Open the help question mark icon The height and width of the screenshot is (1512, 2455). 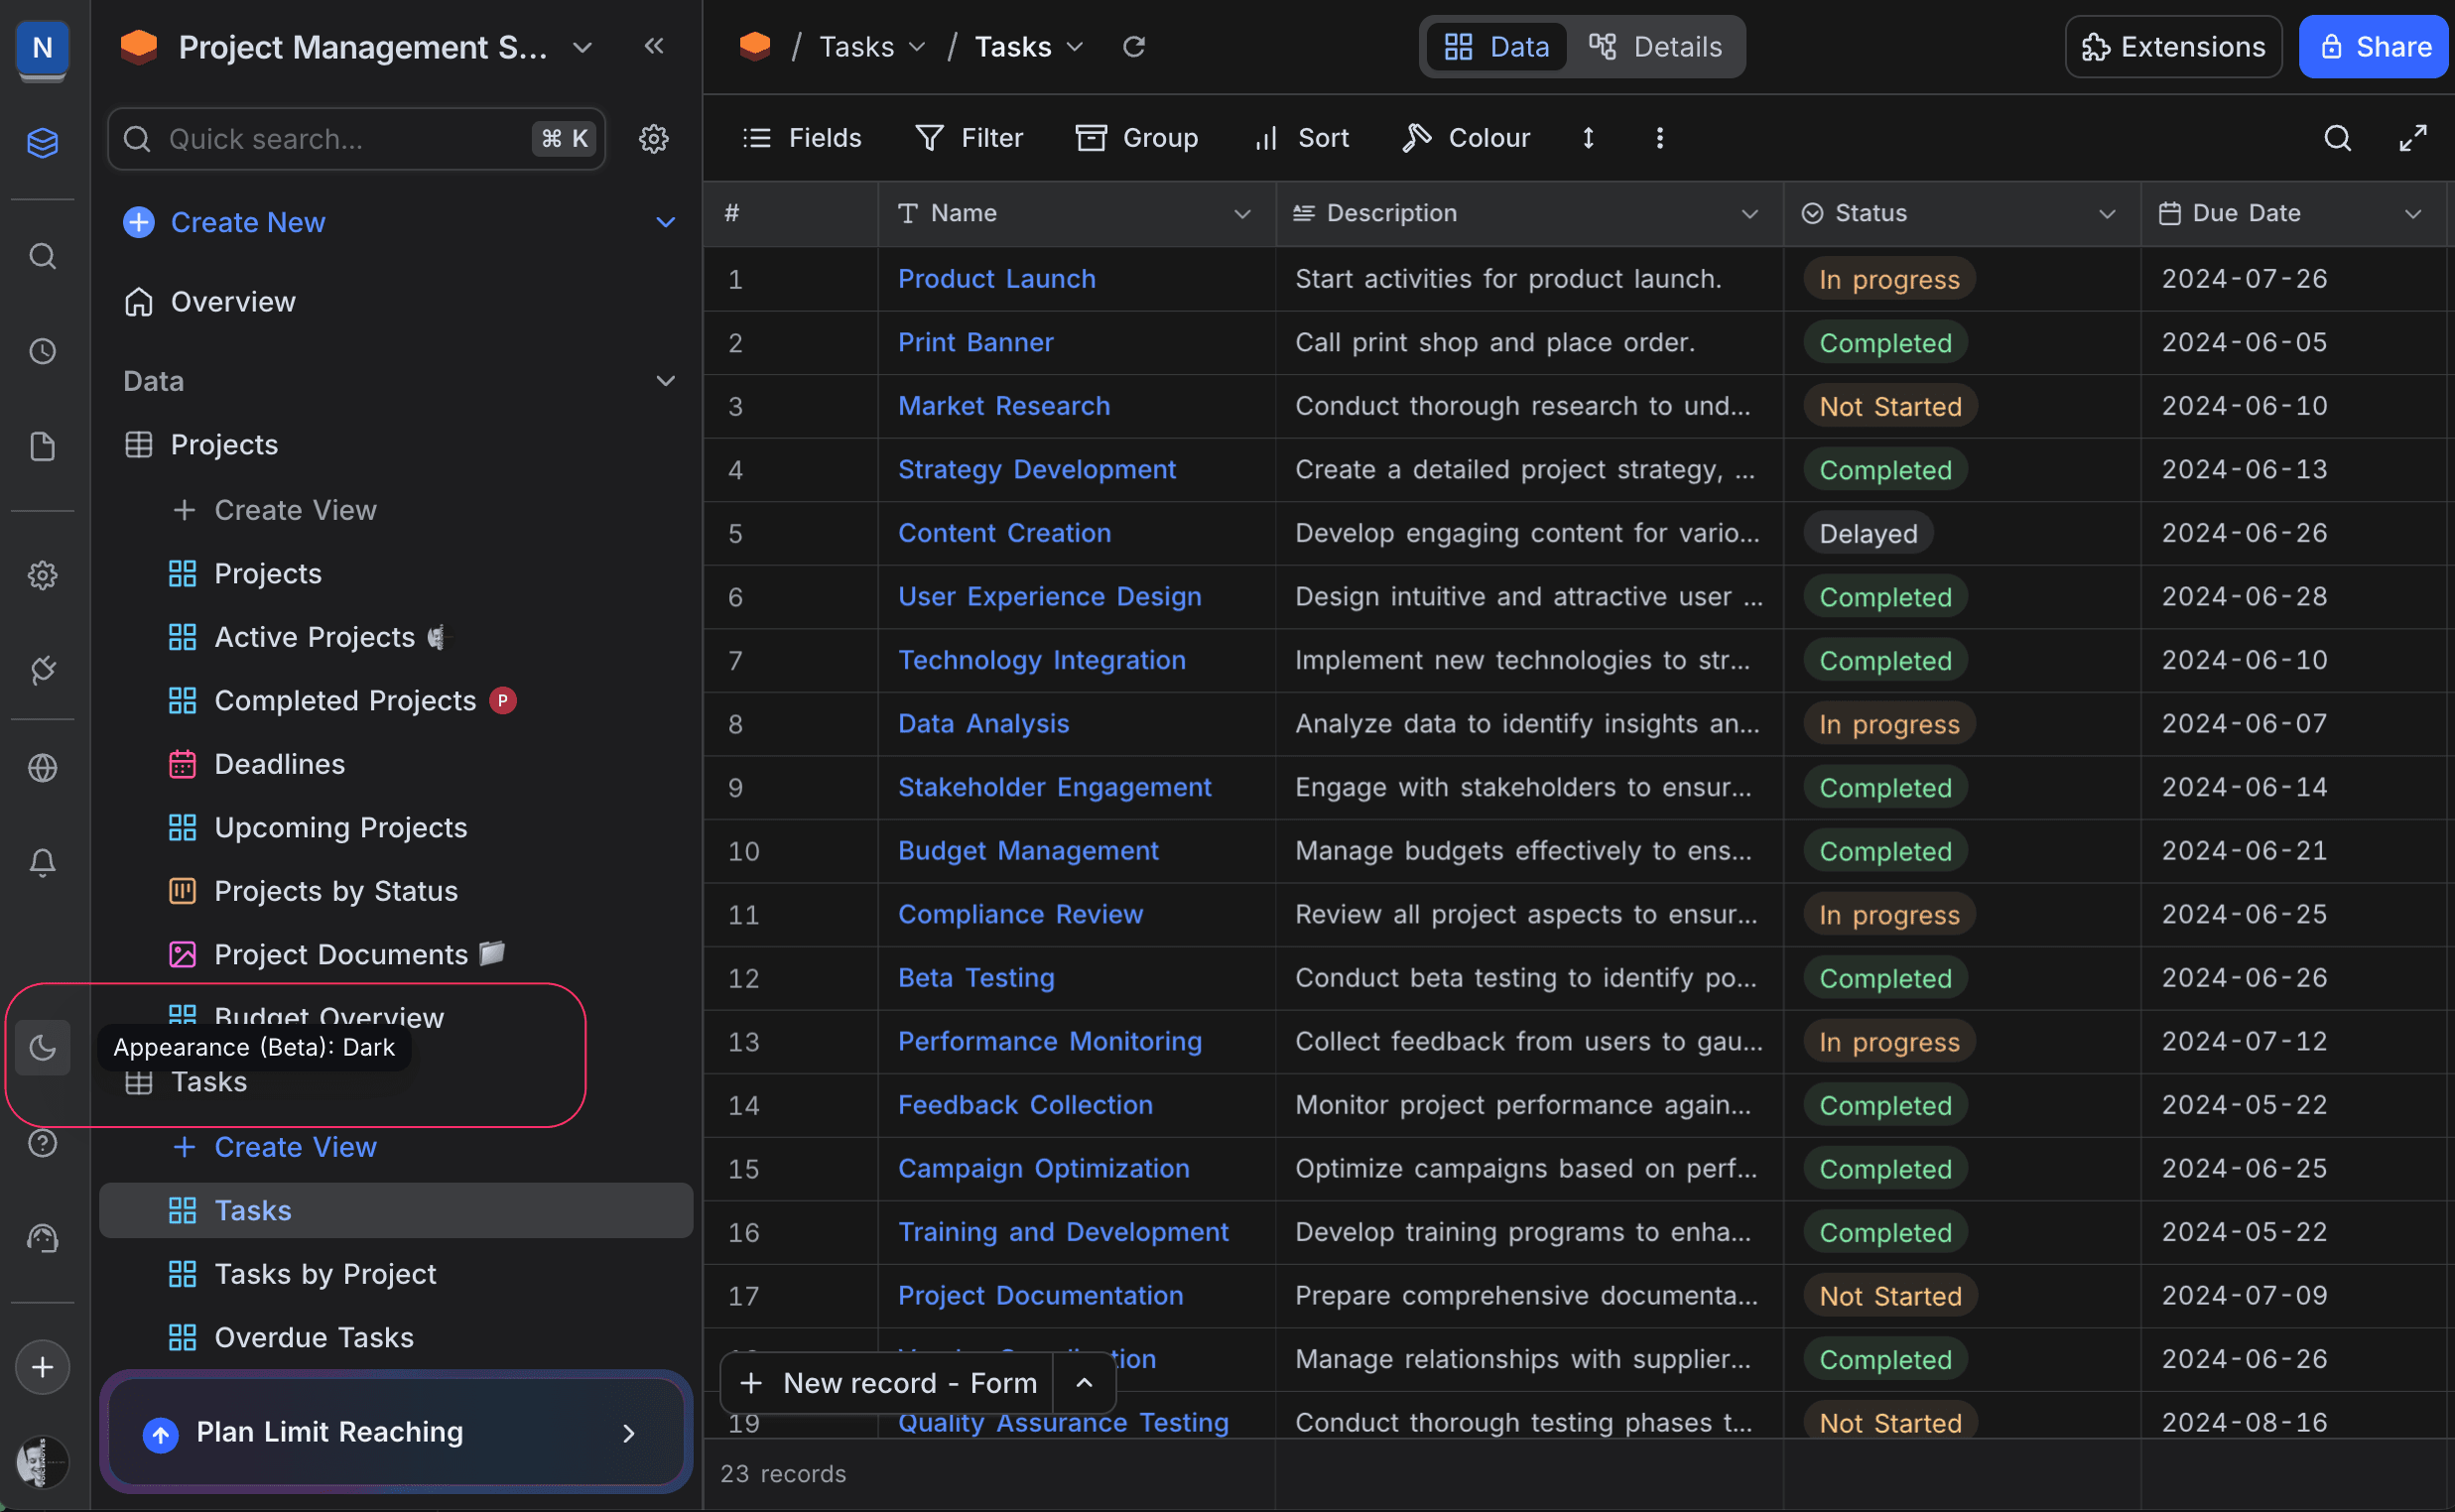coord(42,1142)
